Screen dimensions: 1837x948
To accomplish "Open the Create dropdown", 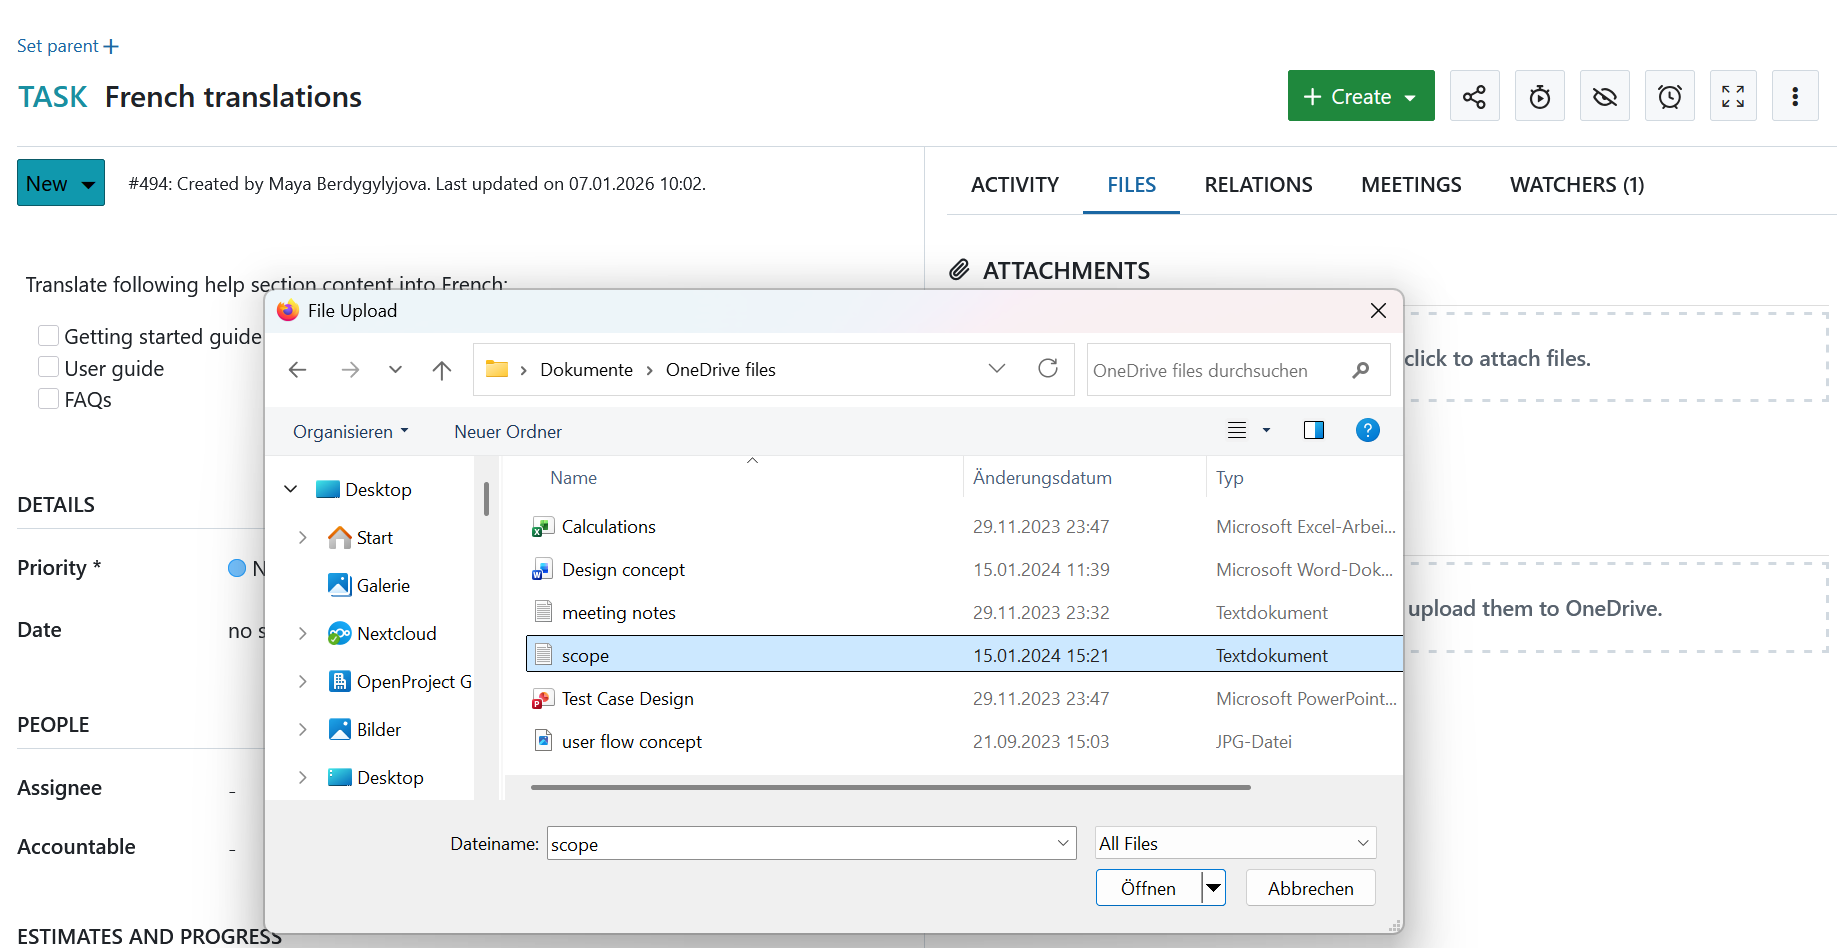I will (1360, 95).
